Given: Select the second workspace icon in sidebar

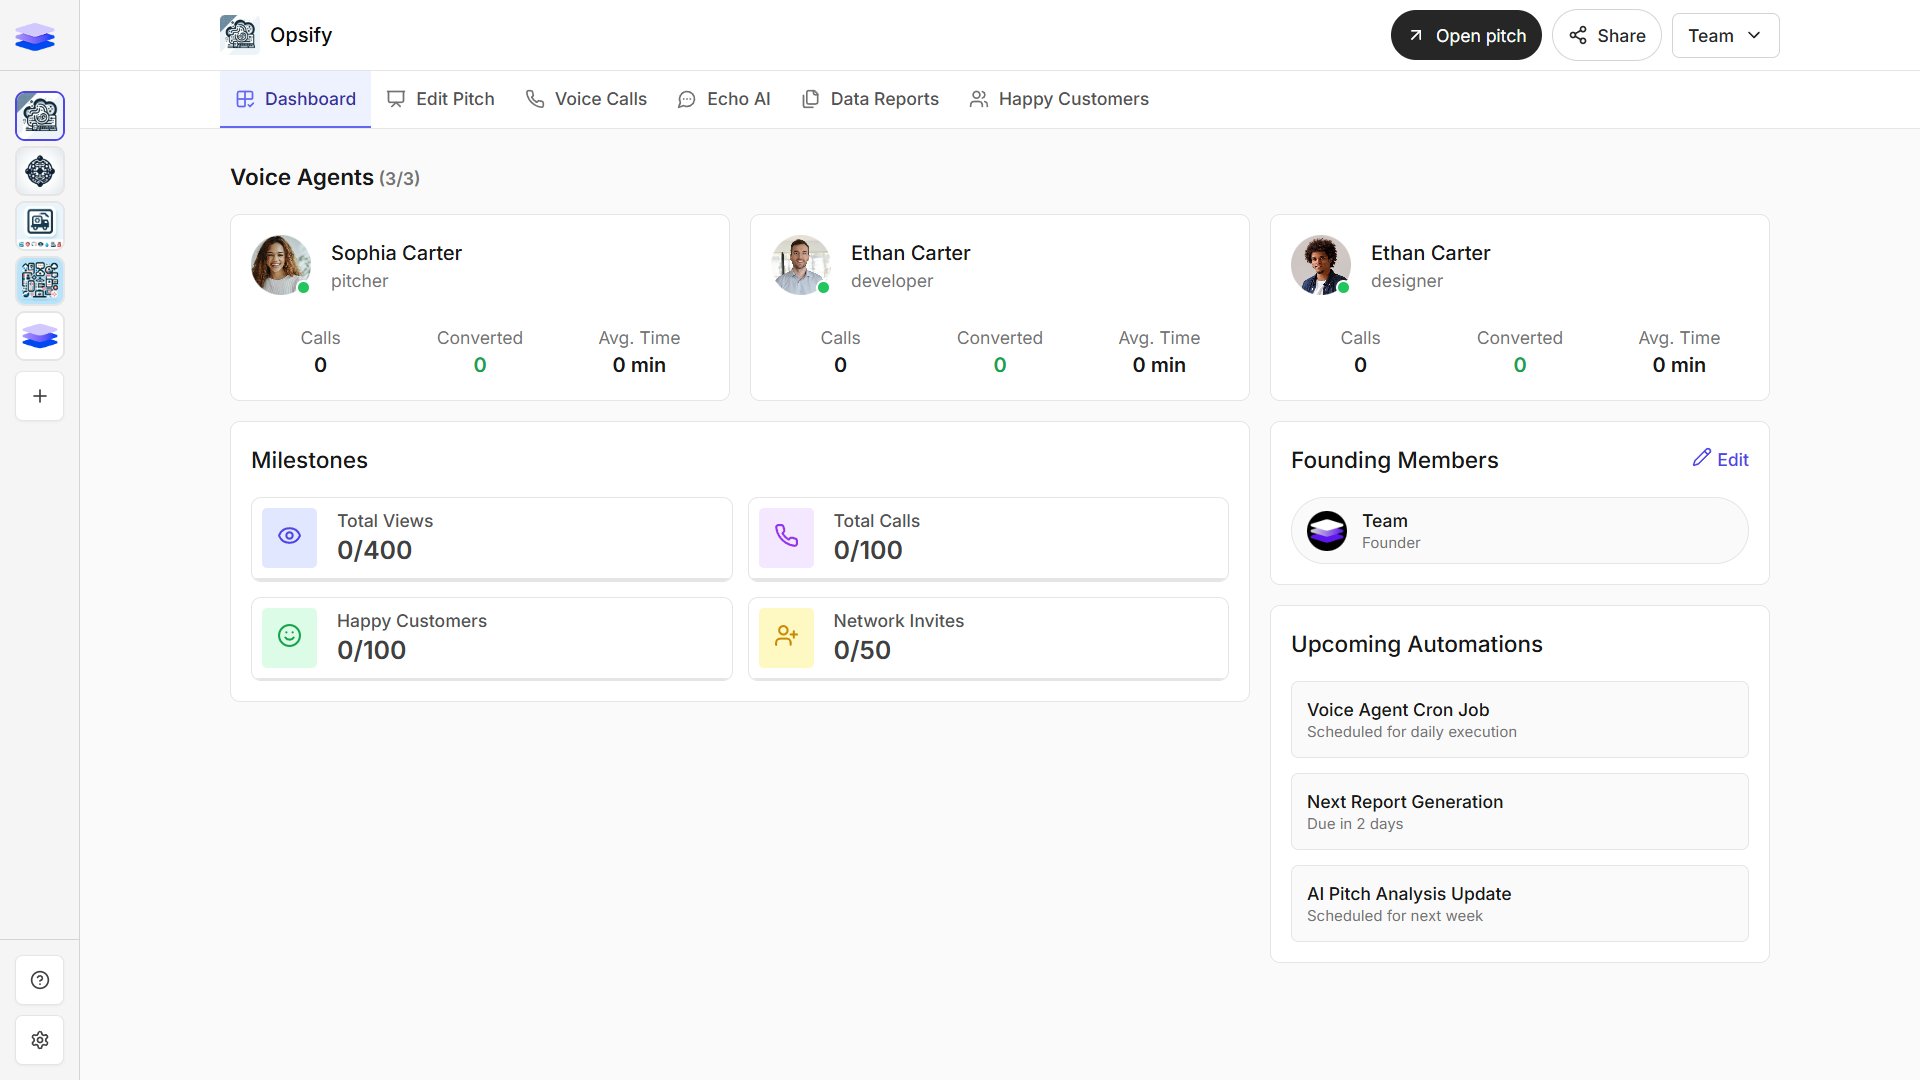Looking at the screenshot, I should [40, 172].
